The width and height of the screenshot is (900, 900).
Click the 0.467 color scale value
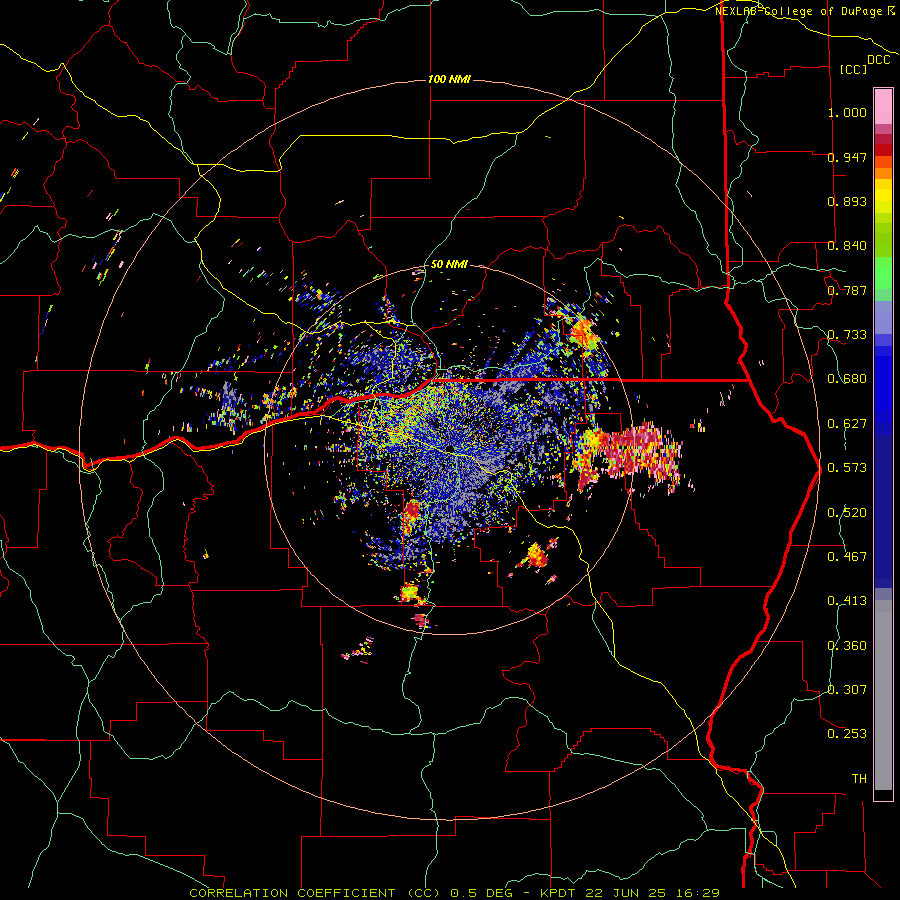(847, 557)
